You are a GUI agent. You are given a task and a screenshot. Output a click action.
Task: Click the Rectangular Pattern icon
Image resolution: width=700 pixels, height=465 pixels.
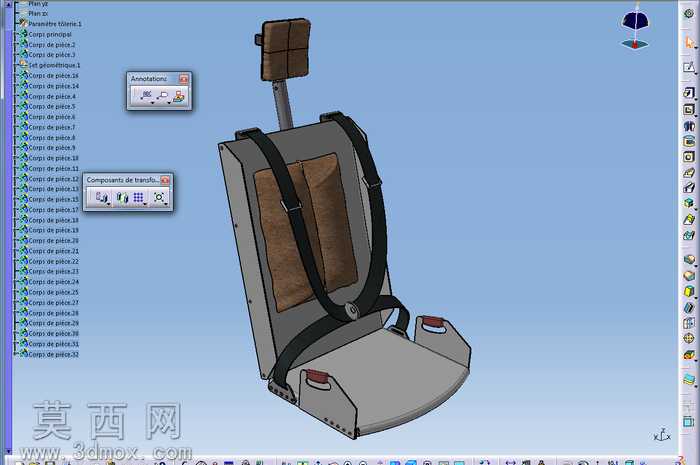pos(138,197)
